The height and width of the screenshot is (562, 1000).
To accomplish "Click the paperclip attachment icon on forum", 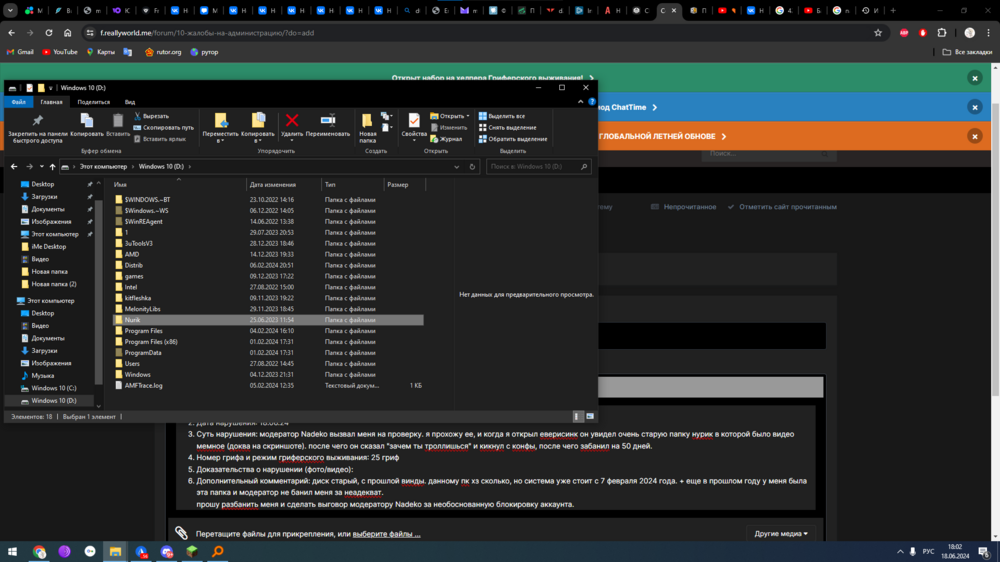I will pyautogui.click(x=182, y=533).
